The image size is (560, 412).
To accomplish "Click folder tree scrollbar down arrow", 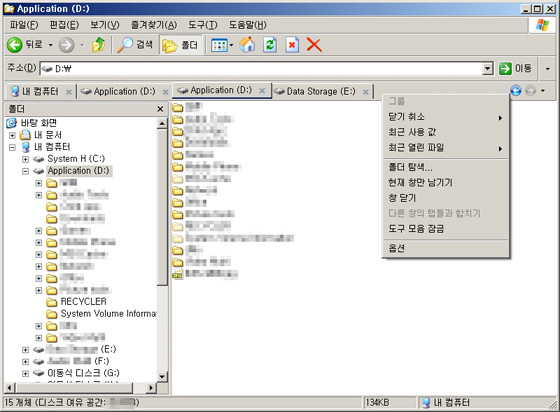I will pyautogui.click(x=162, y=377).
